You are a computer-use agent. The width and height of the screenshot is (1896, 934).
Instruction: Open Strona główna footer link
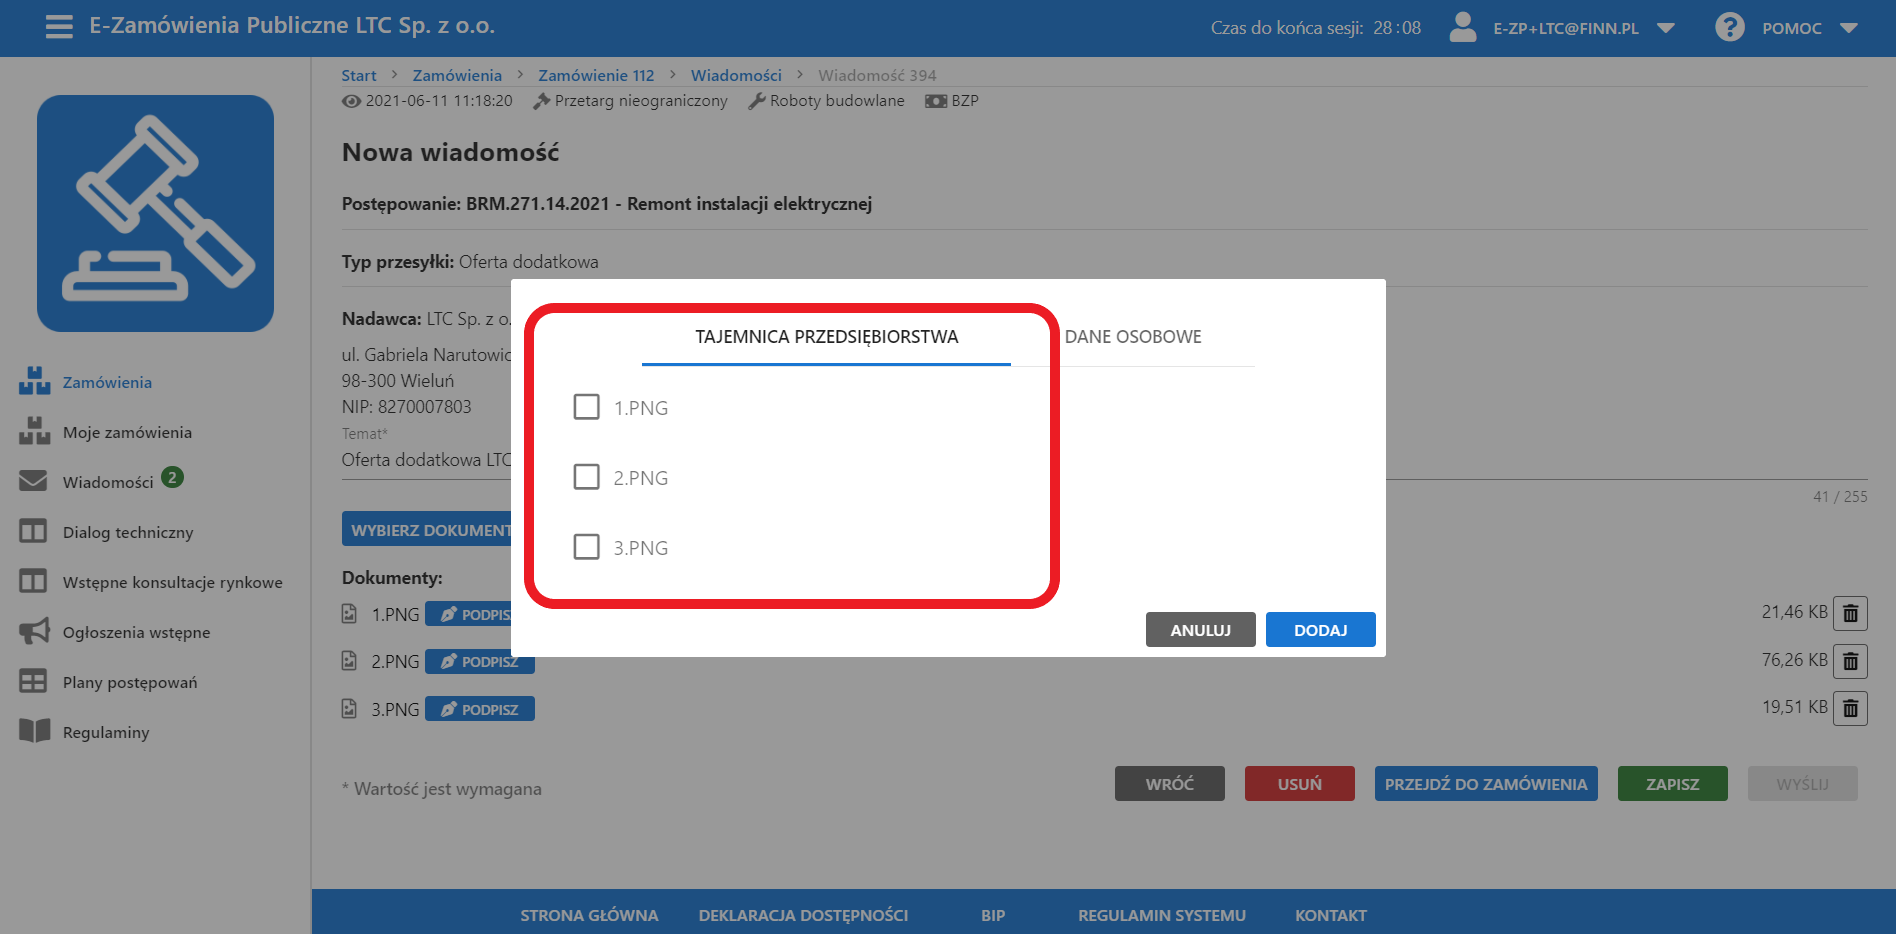point(589,915)
